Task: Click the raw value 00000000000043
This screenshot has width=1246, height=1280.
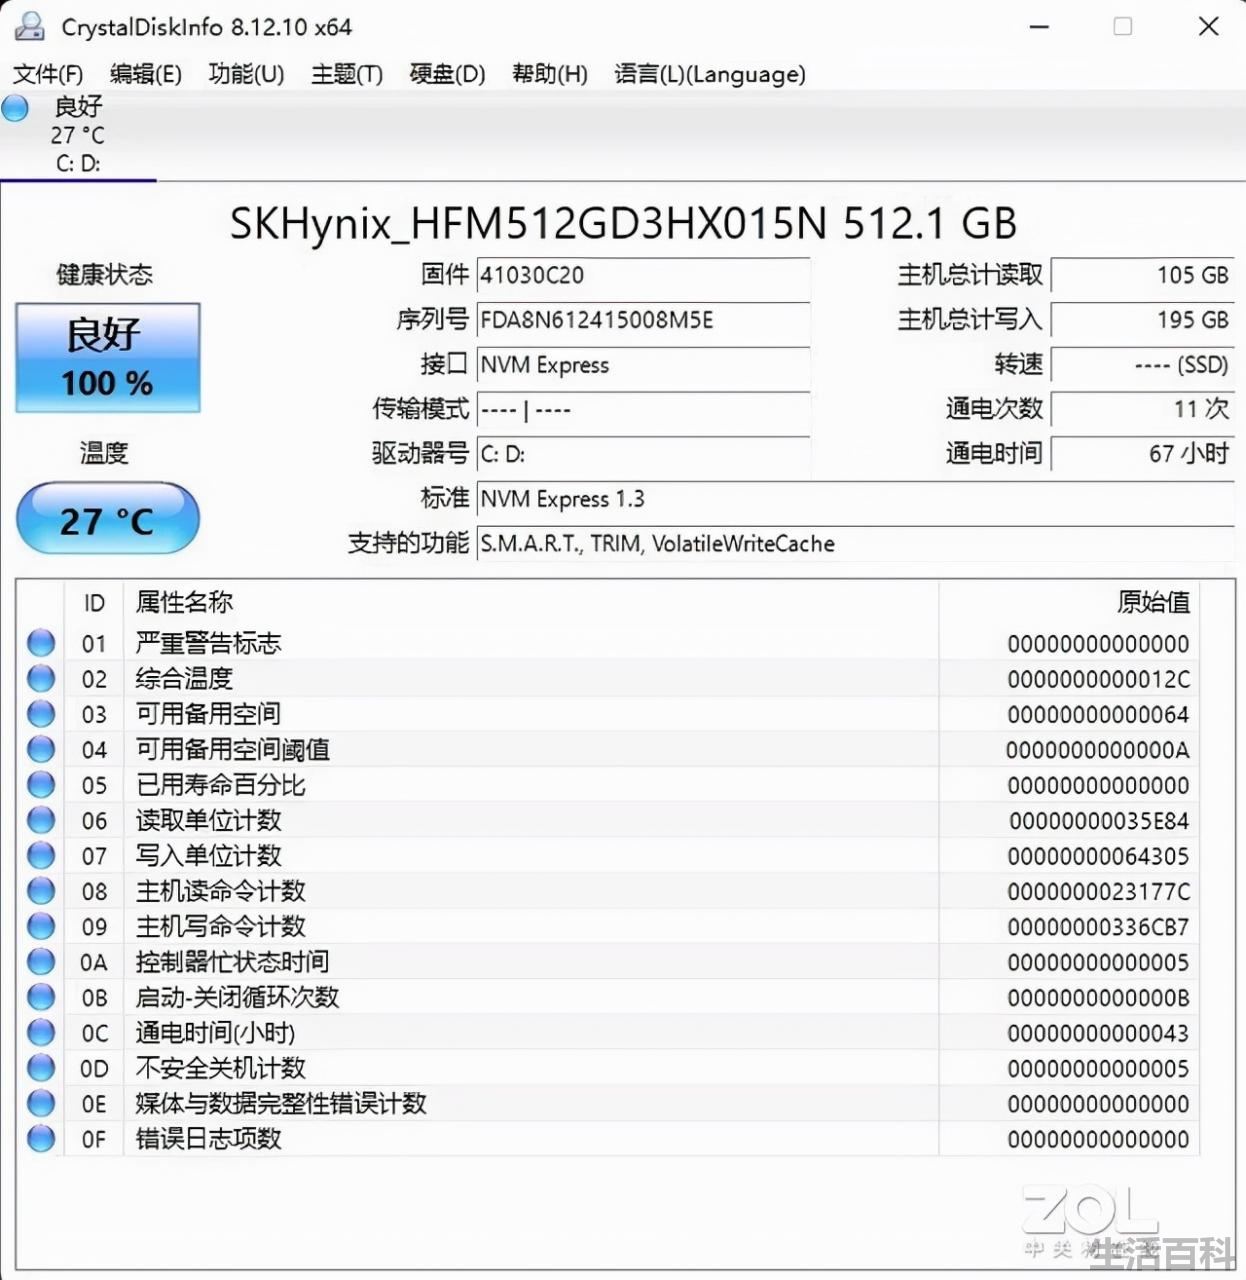Action: (x=1098, y=1033)
